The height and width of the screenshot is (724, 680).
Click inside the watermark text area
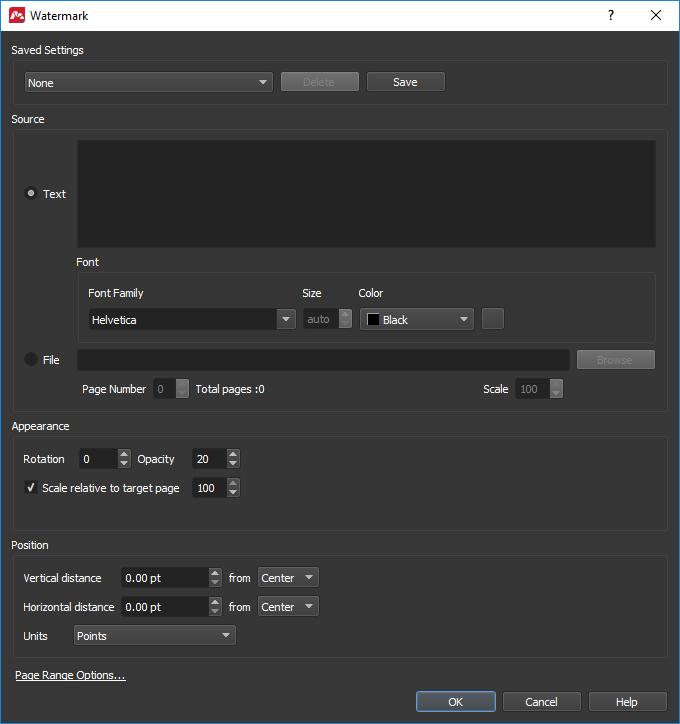[x=366, y=194]
